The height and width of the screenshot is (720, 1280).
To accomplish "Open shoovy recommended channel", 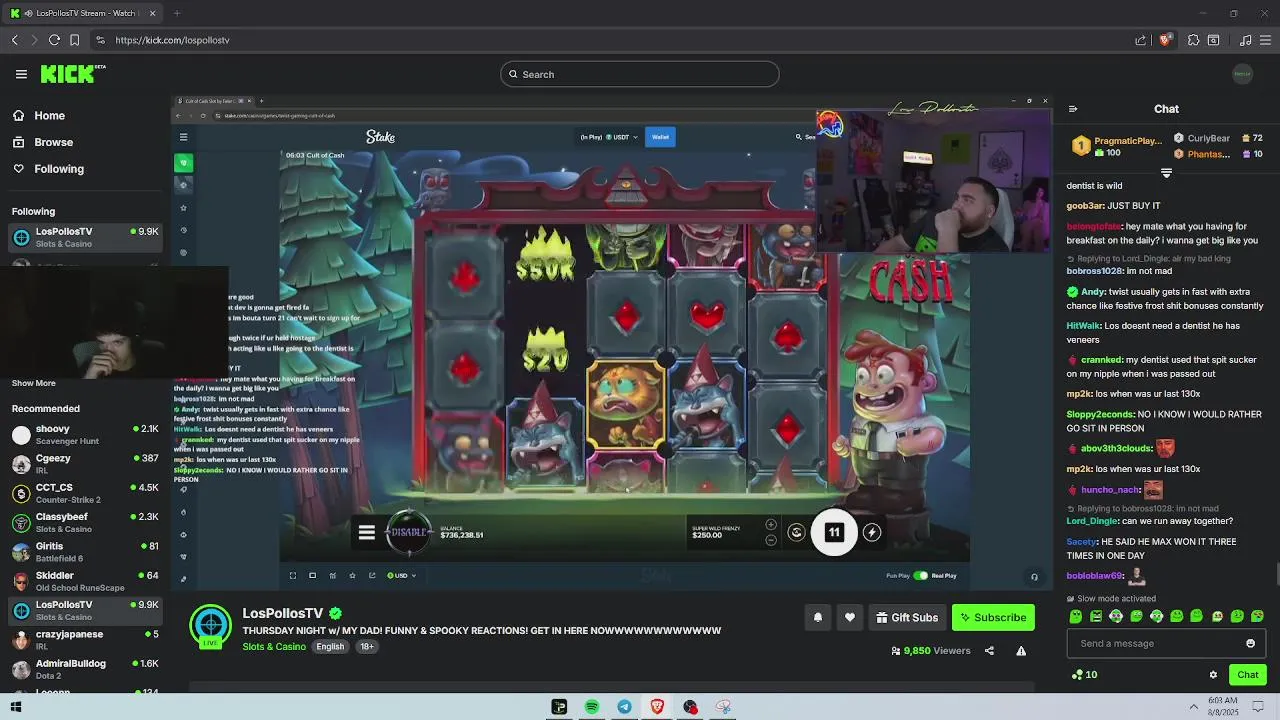I will pyautogui.click(x=85, y=435).
